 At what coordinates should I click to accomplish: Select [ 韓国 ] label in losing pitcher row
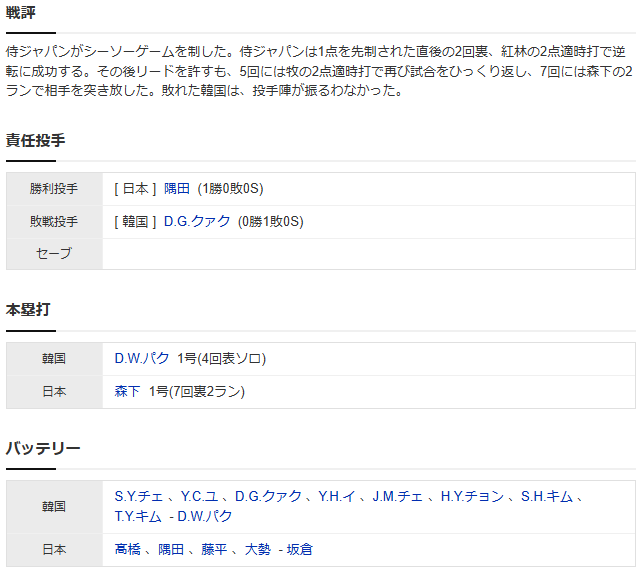click(135, 221)
